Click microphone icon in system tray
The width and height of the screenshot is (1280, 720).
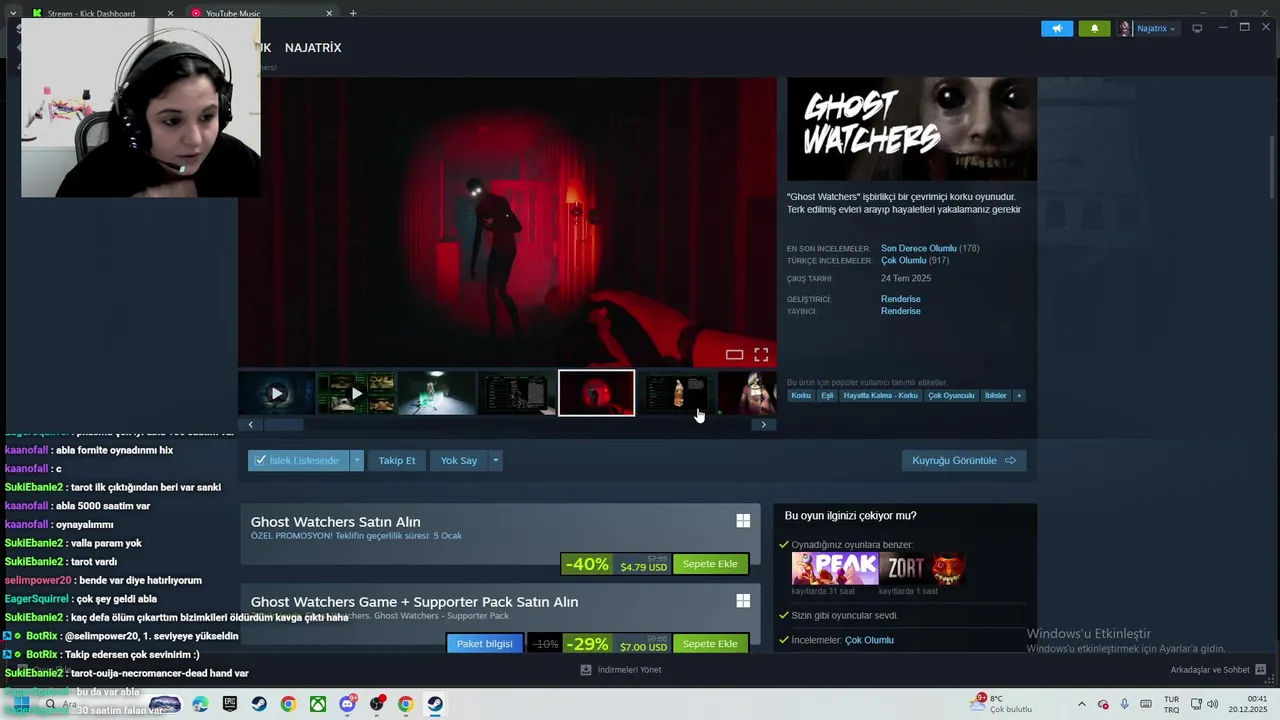[1124, 704]
